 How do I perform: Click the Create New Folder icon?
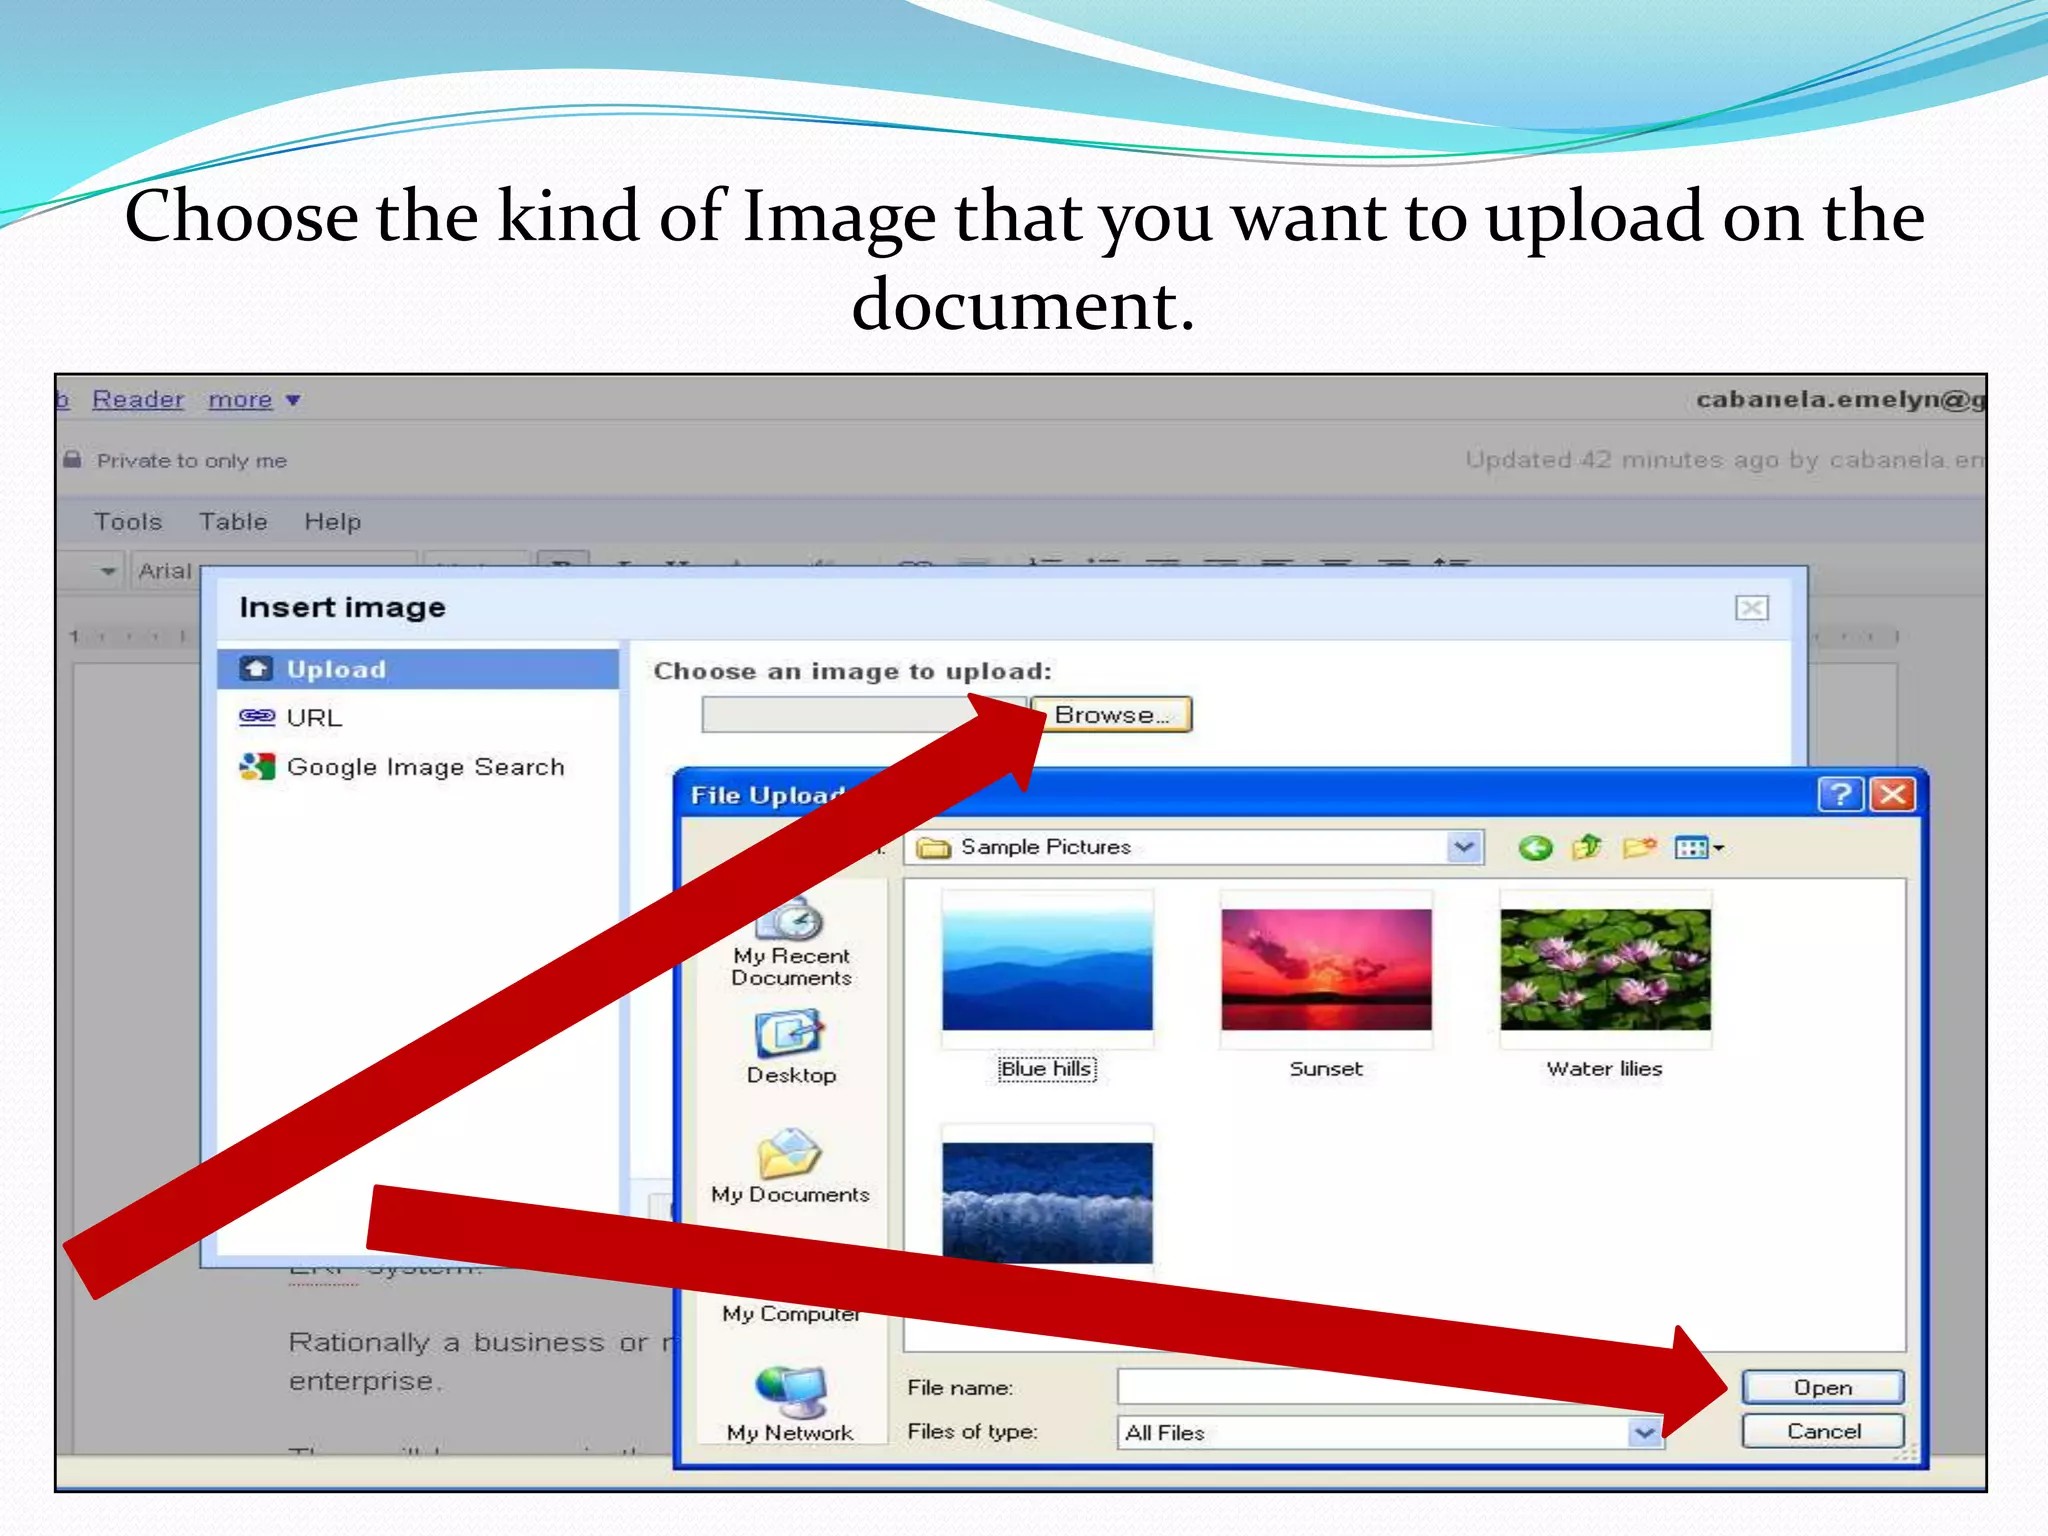coord(1639,848)
